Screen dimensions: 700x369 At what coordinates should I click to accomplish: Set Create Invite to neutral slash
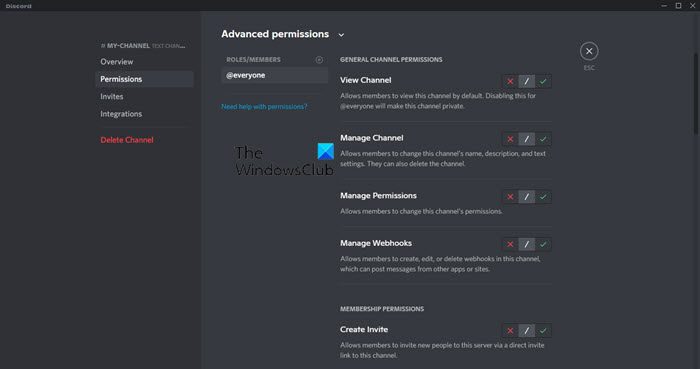526,330
